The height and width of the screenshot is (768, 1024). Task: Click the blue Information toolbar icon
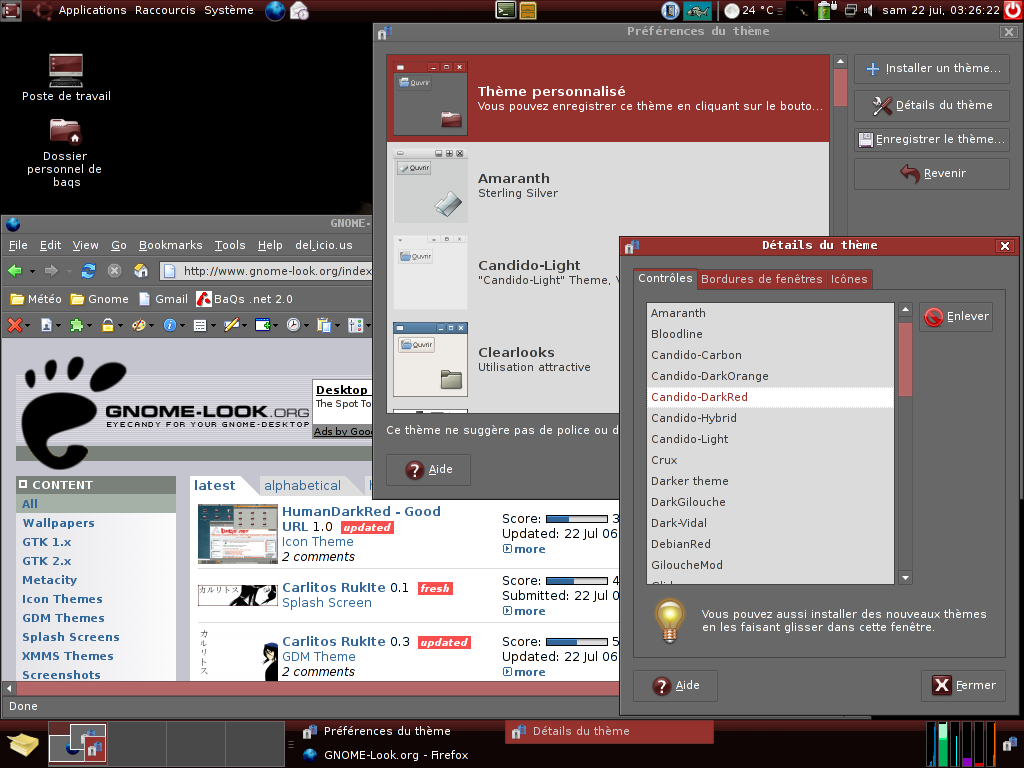click(x=170, y=325)
